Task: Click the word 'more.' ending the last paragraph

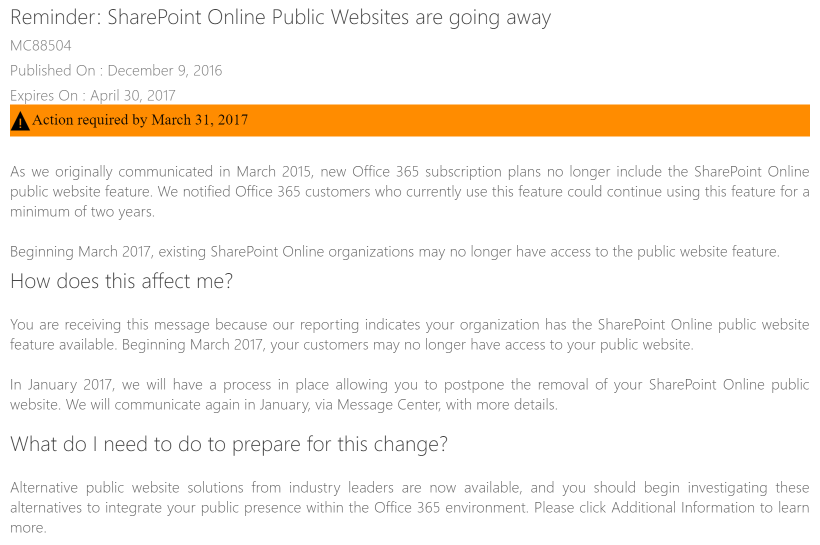Action: pos(28,527)
